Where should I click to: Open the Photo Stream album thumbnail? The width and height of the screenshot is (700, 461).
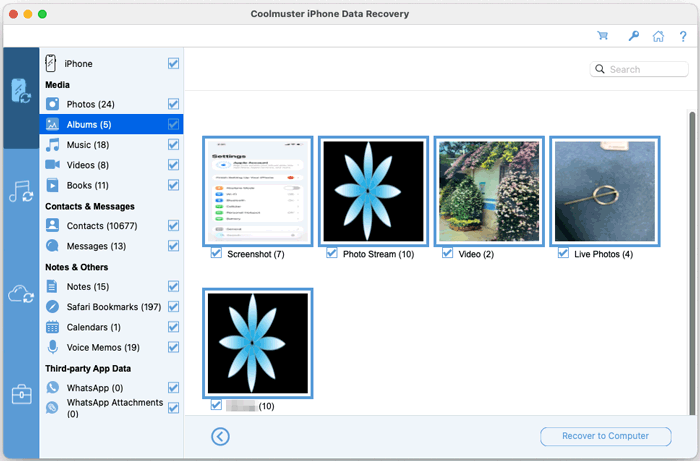coord(373,191)
